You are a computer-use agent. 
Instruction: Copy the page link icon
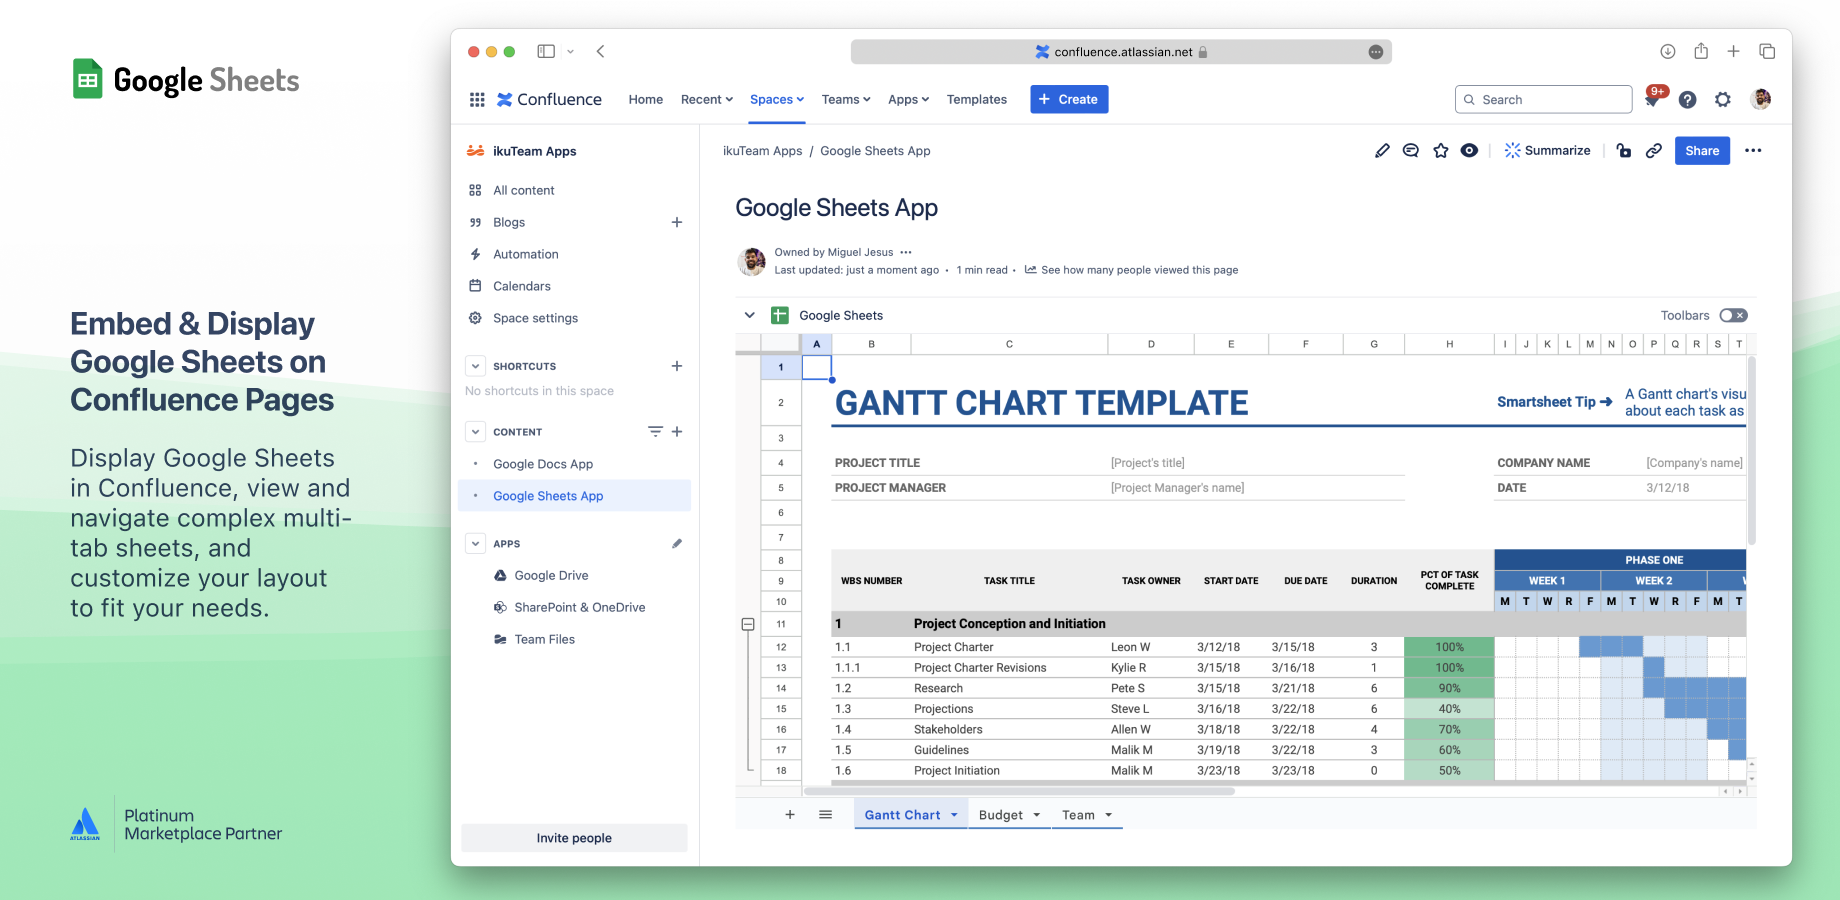(1654, 150)
